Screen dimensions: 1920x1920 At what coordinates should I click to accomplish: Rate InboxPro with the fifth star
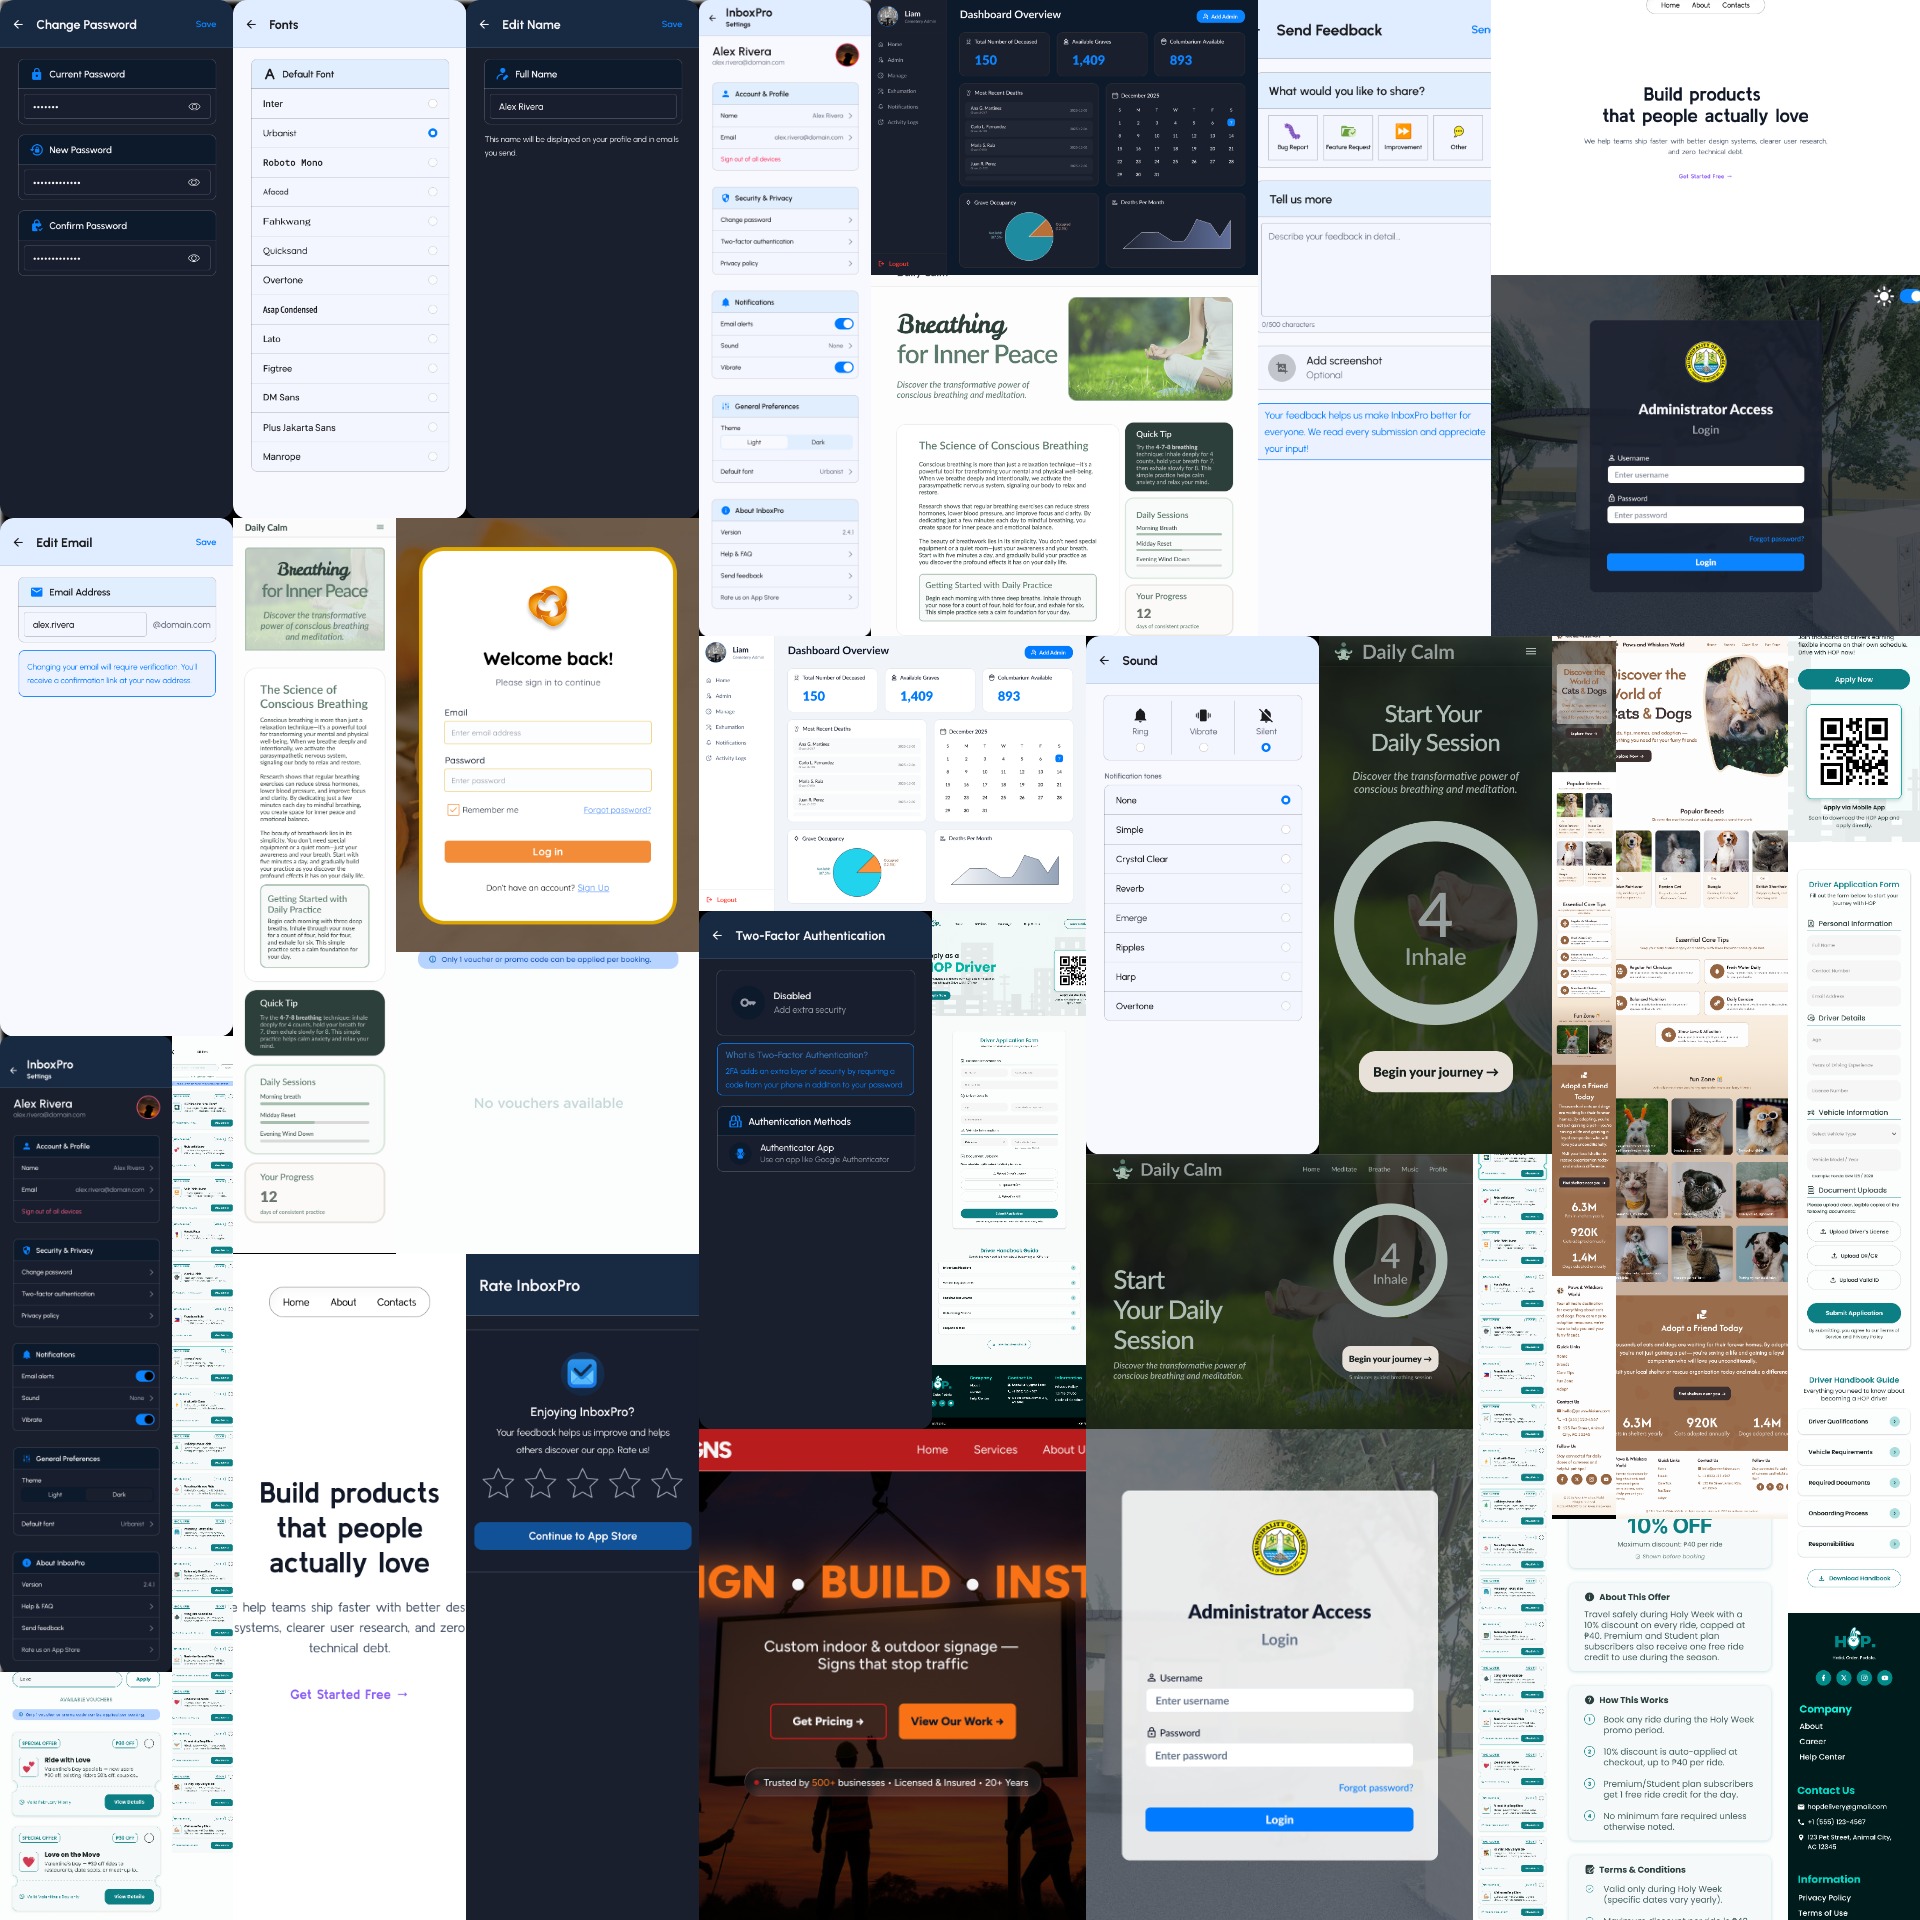point(666,1482)
